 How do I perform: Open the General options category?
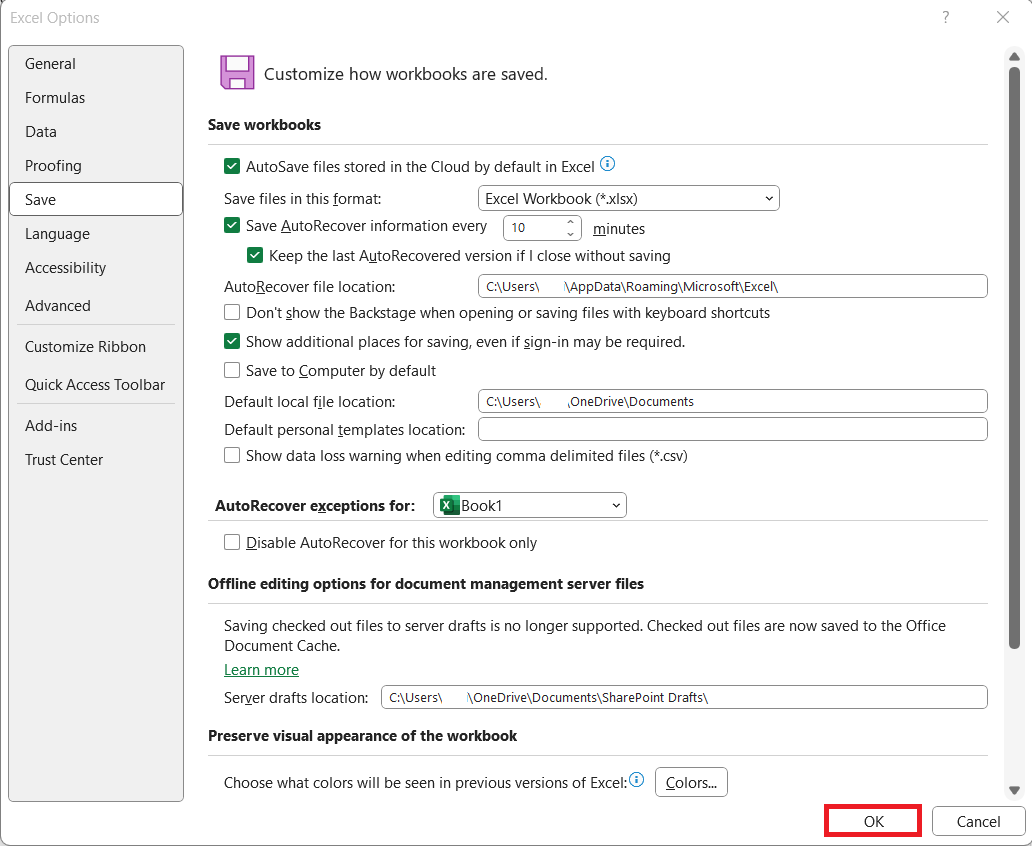(96, 64)
